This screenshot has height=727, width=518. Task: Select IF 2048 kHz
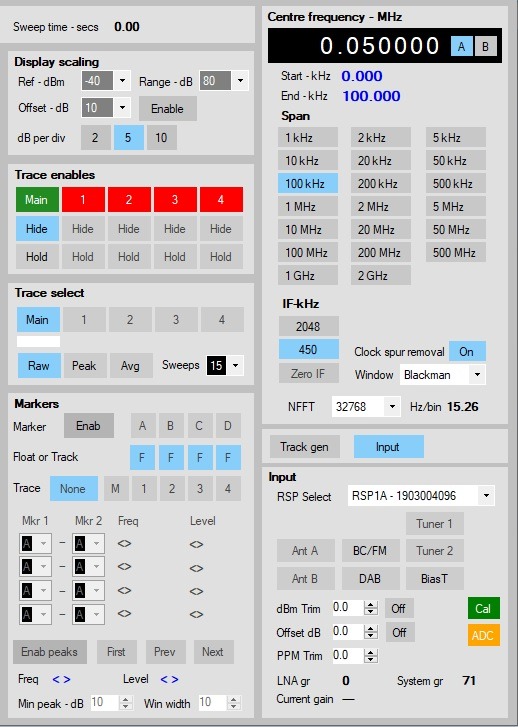(x=308, y=326)
